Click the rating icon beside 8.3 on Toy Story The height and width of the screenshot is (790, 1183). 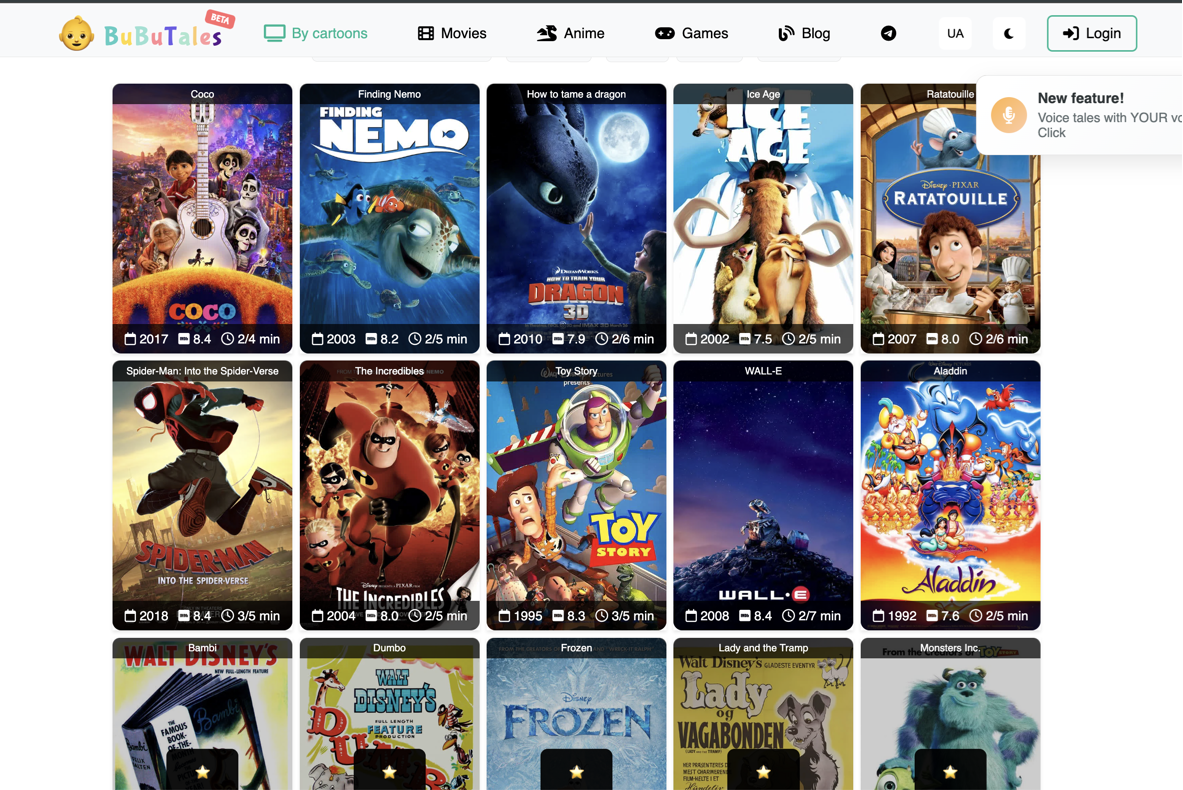558,616
